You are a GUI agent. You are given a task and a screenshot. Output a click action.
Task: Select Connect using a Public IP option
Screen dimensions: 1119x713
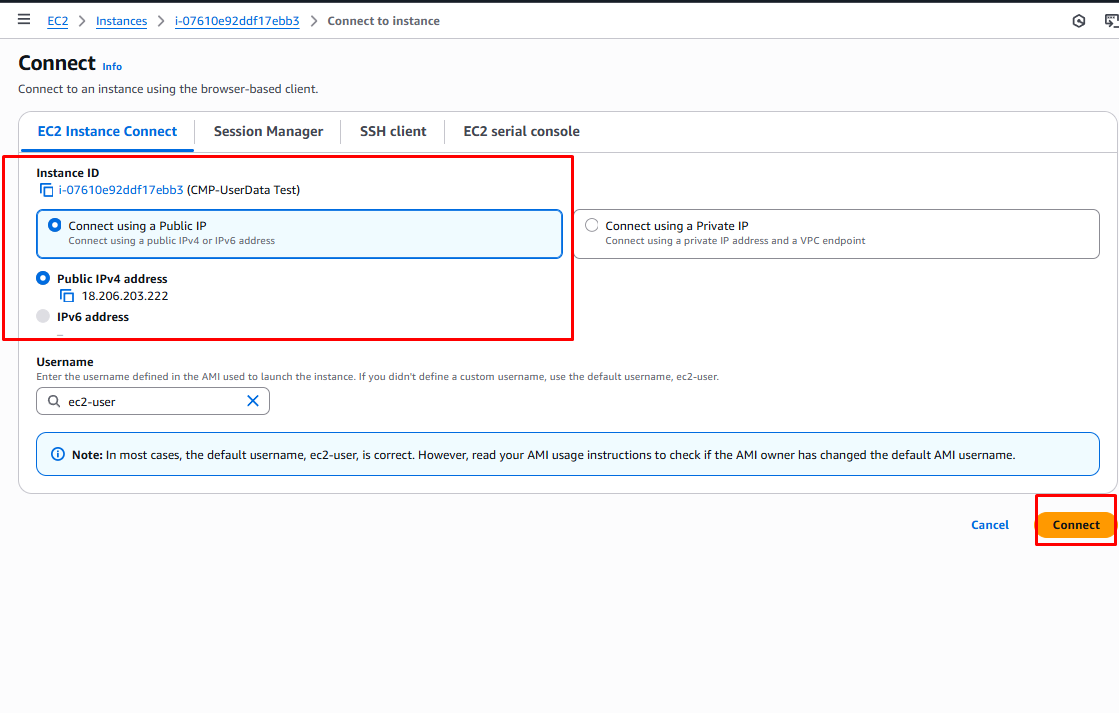[55, 226]
